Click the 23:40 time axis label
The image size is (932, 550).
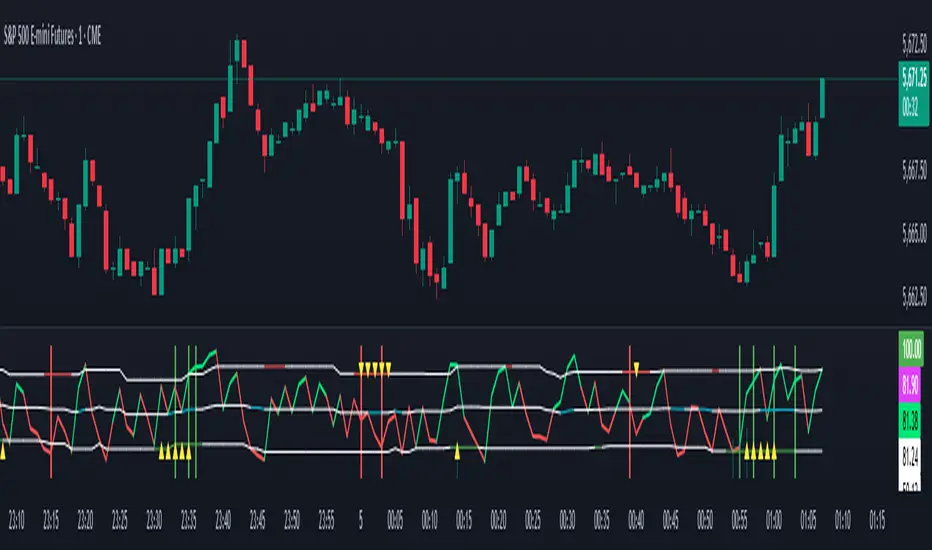(223, 521)
